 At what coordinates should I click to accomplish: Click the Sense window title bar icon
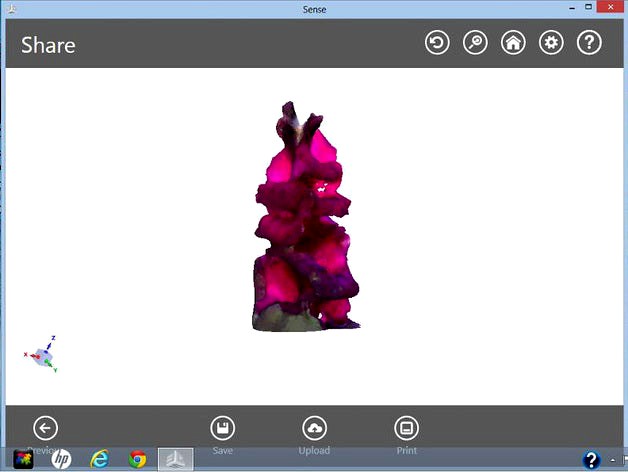pos(9,8)
